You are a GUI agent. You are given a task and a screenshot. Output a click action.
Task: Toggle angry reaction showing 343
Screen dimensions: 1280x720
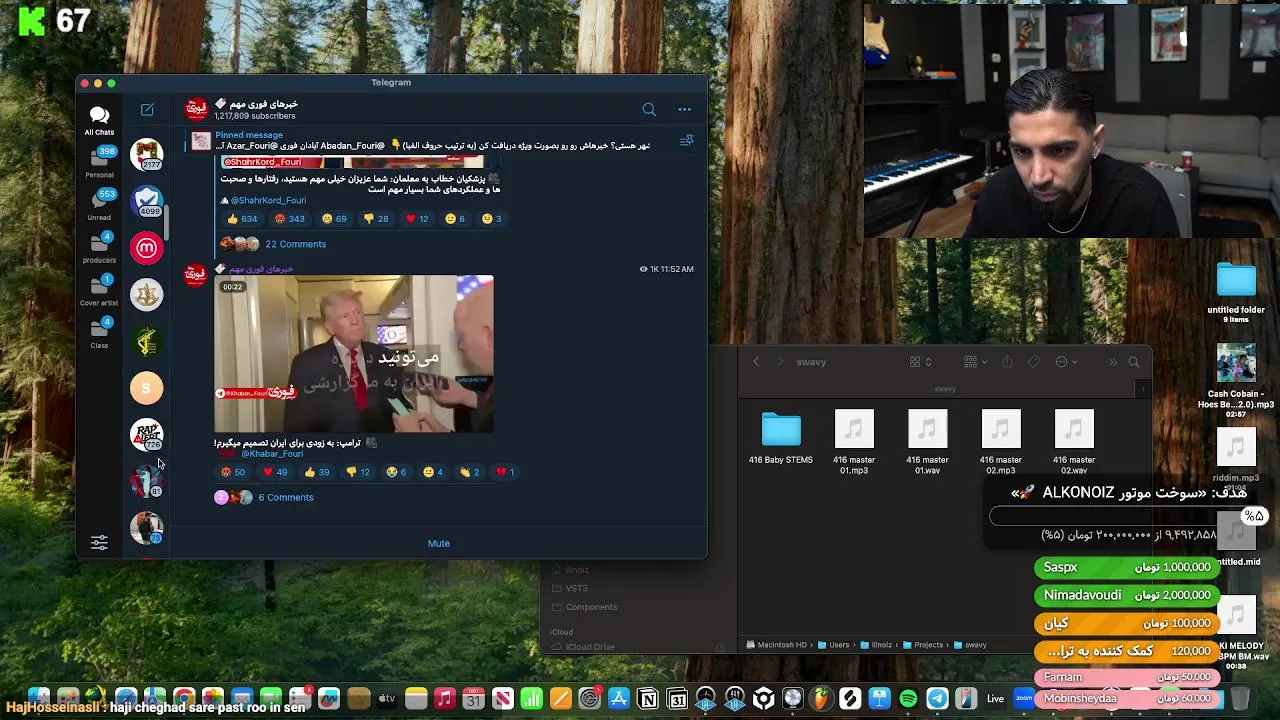tap(289, 218)
